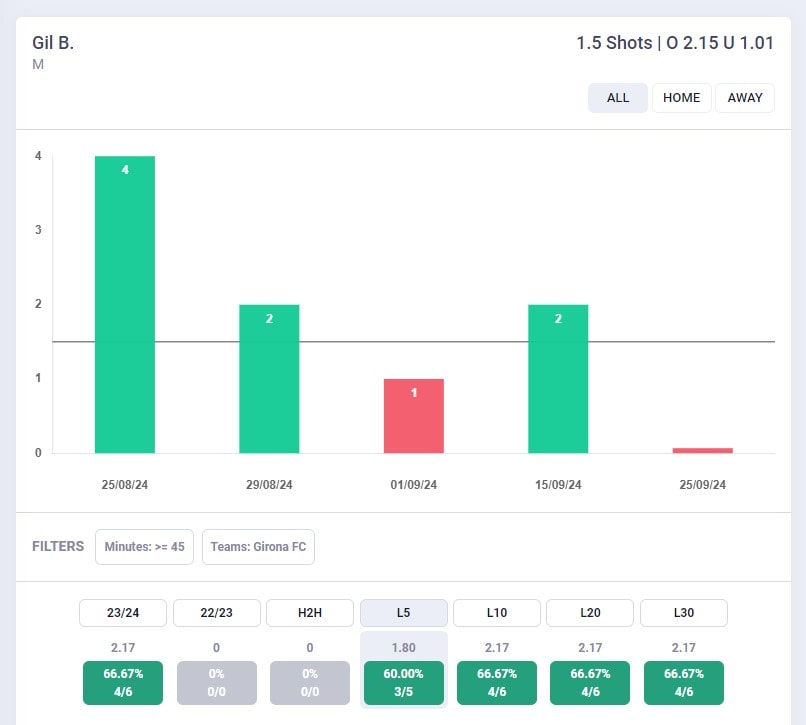The width and height of the screenshot is (806, 725).
Task: Select the L5 tab
Action: (404, 612)
